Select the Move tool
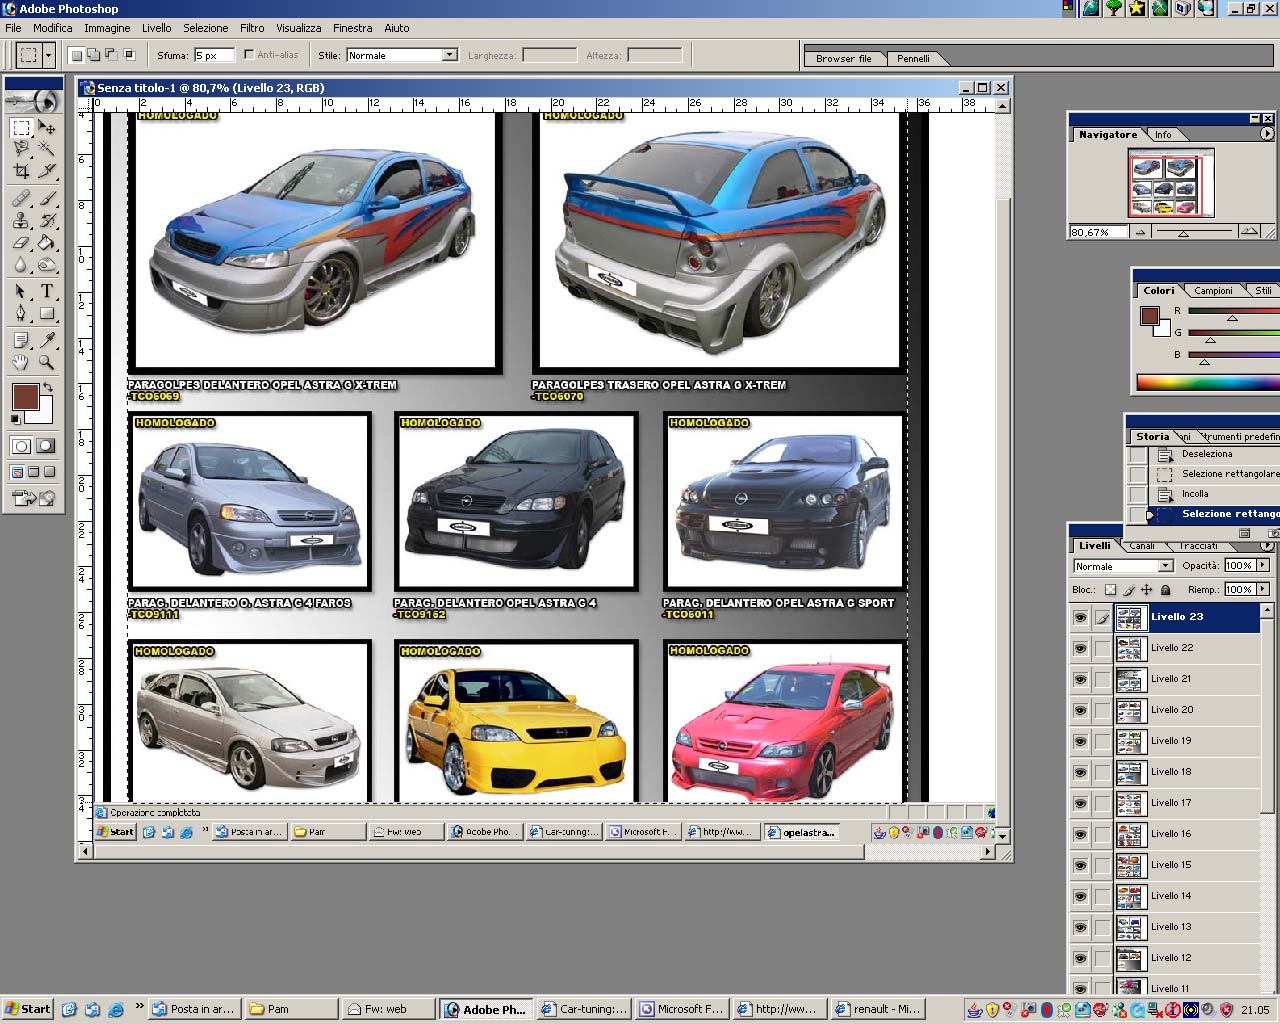The image size is (1280, 1024). pos(46,127)
